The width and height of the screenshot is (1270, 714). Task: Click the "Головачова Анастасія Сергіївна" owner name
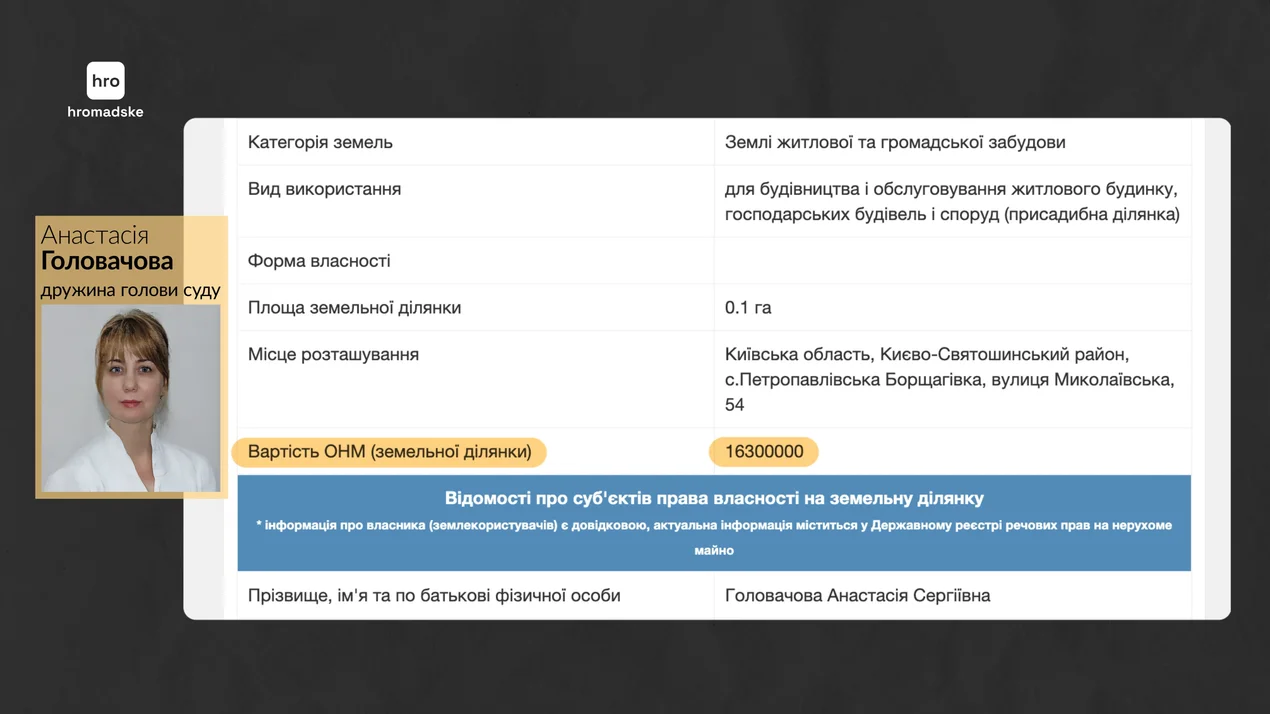(857, 596)
